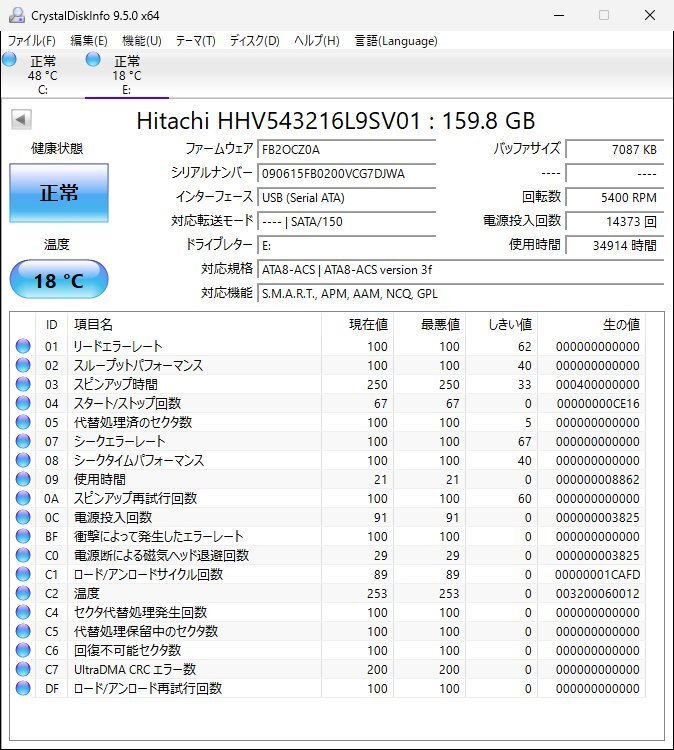Close the CrystalDiskInfo window
This screenshot has height=750, width=674.
(x=650, y=15)
